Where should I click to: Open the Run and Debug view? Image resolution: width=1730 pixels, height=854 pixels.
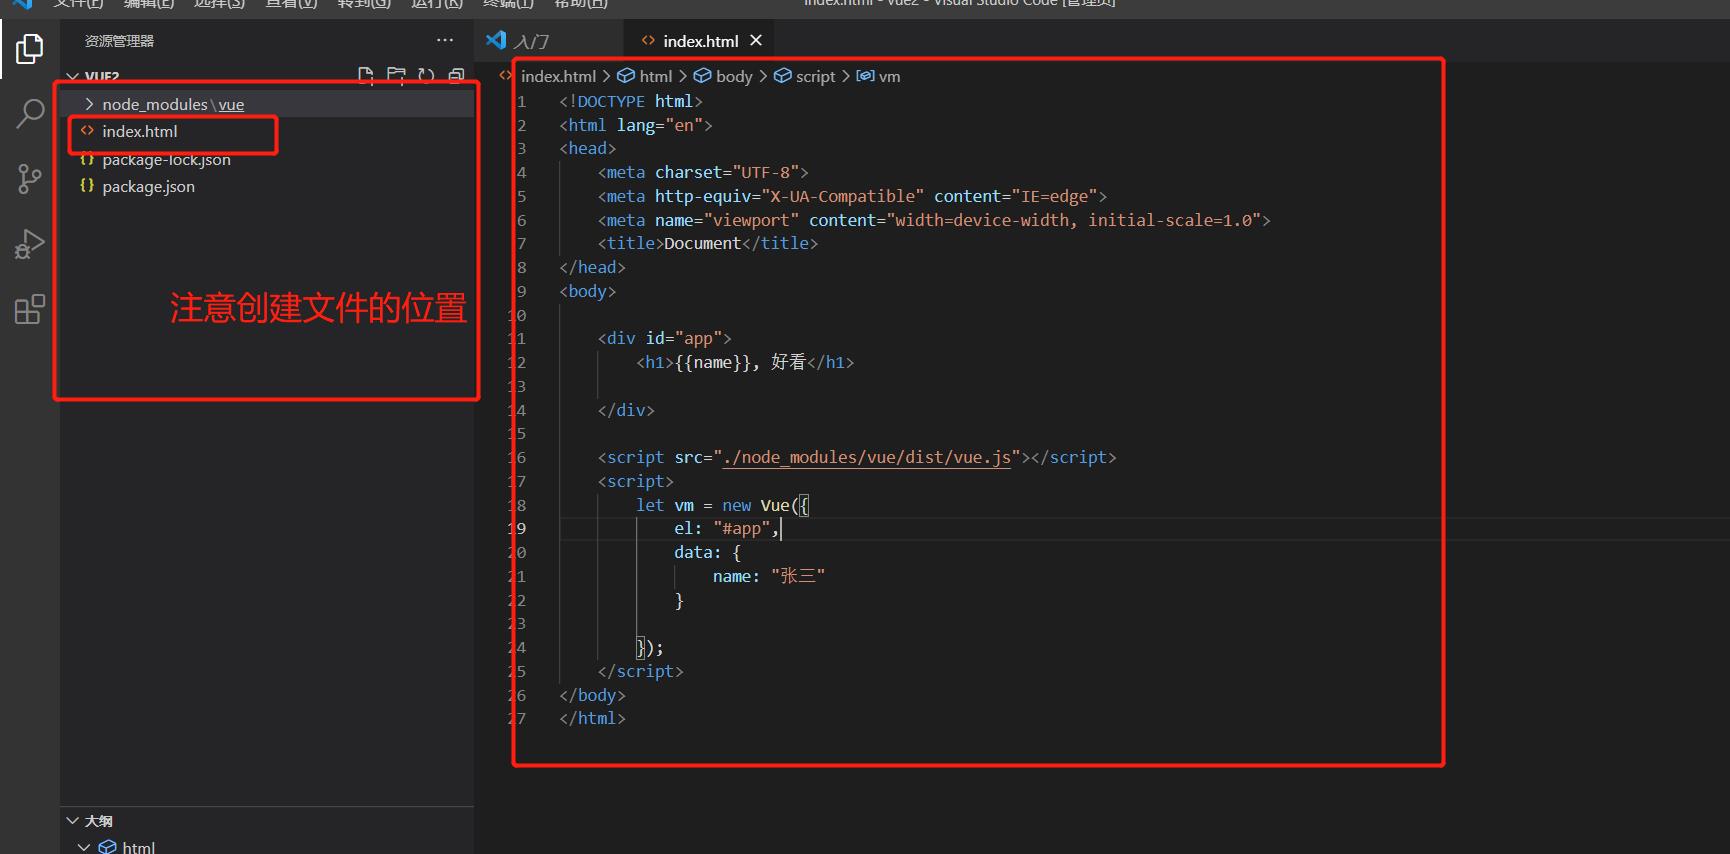click(x=30, y=244)
